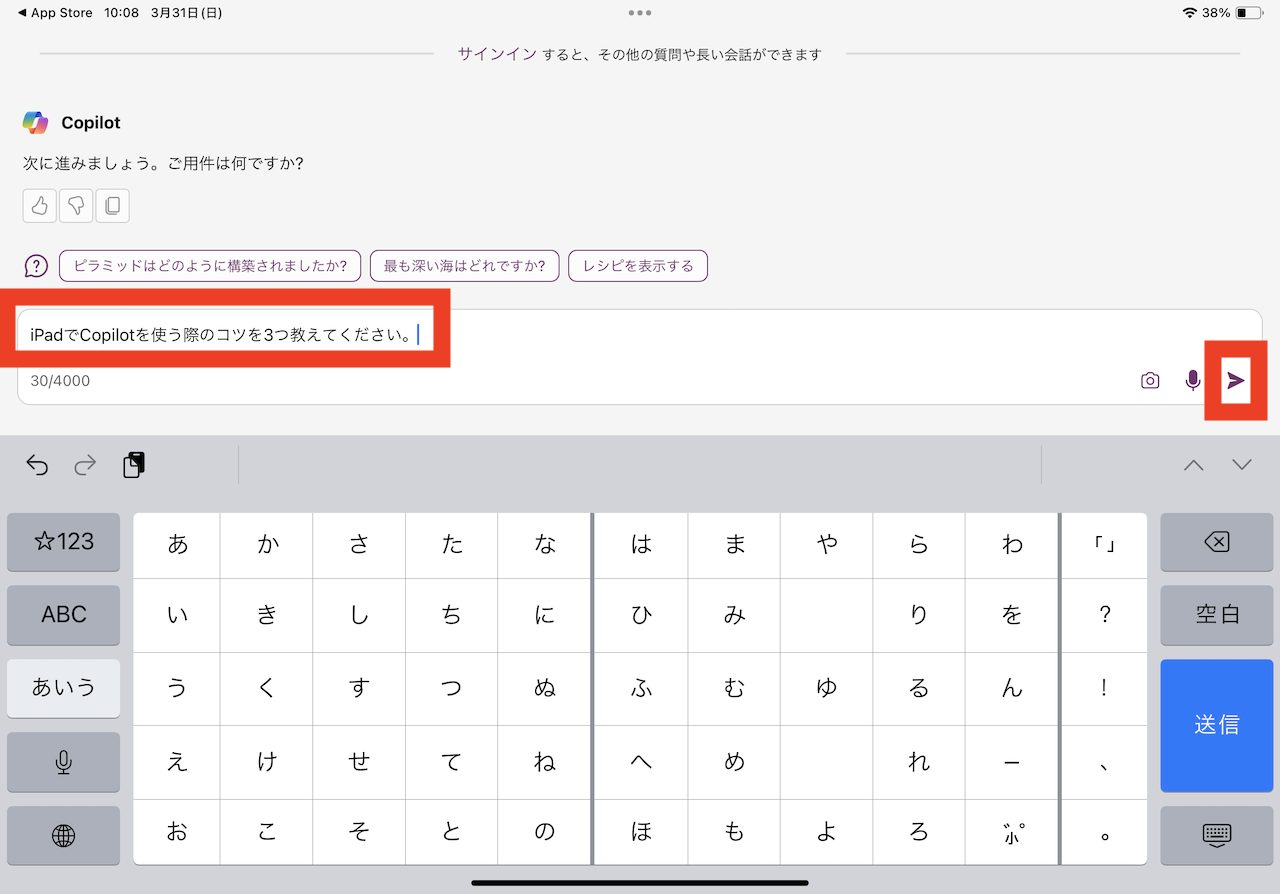Switch to ☆123 symbols keyboard

[64, 542]
